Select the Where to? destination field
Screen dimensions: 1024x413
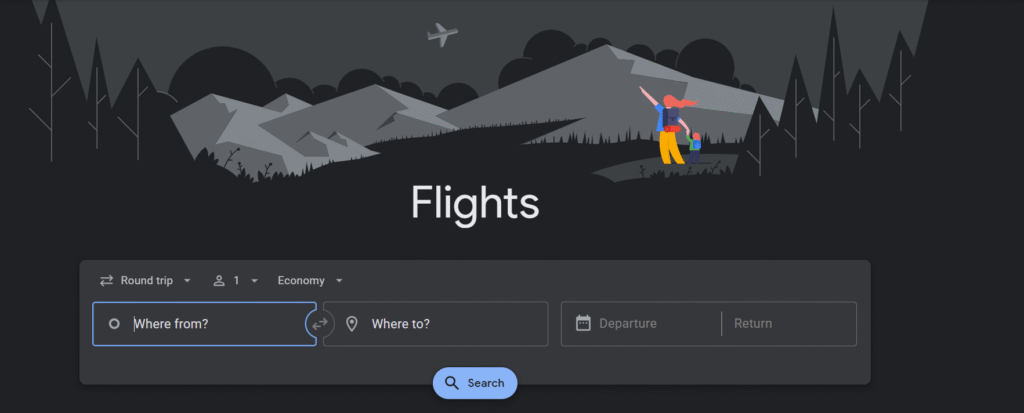(436, 323)
